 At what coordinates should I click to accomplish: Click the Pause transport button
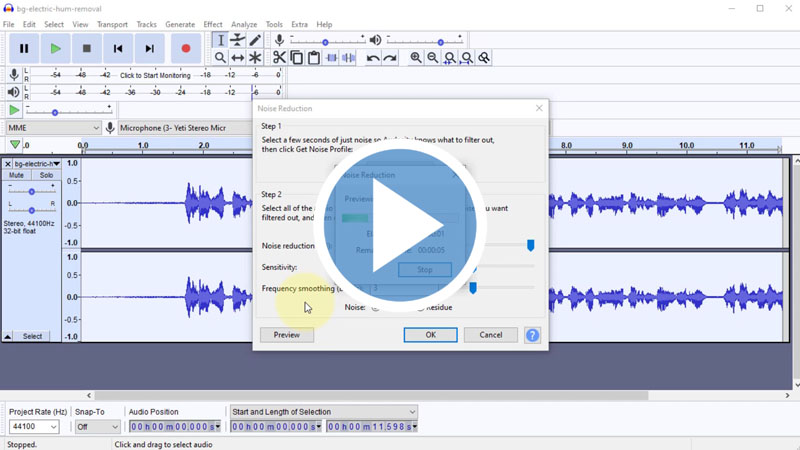(24, 48)
